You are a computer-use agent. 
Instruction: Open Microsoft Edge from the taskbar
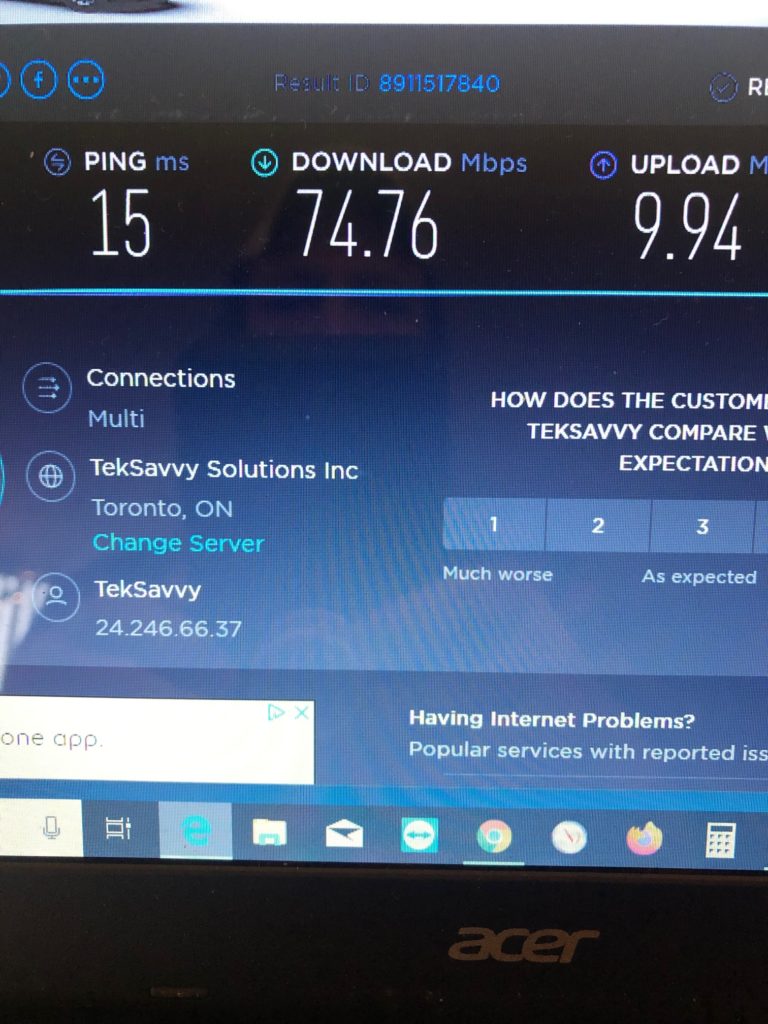point(195,830)
